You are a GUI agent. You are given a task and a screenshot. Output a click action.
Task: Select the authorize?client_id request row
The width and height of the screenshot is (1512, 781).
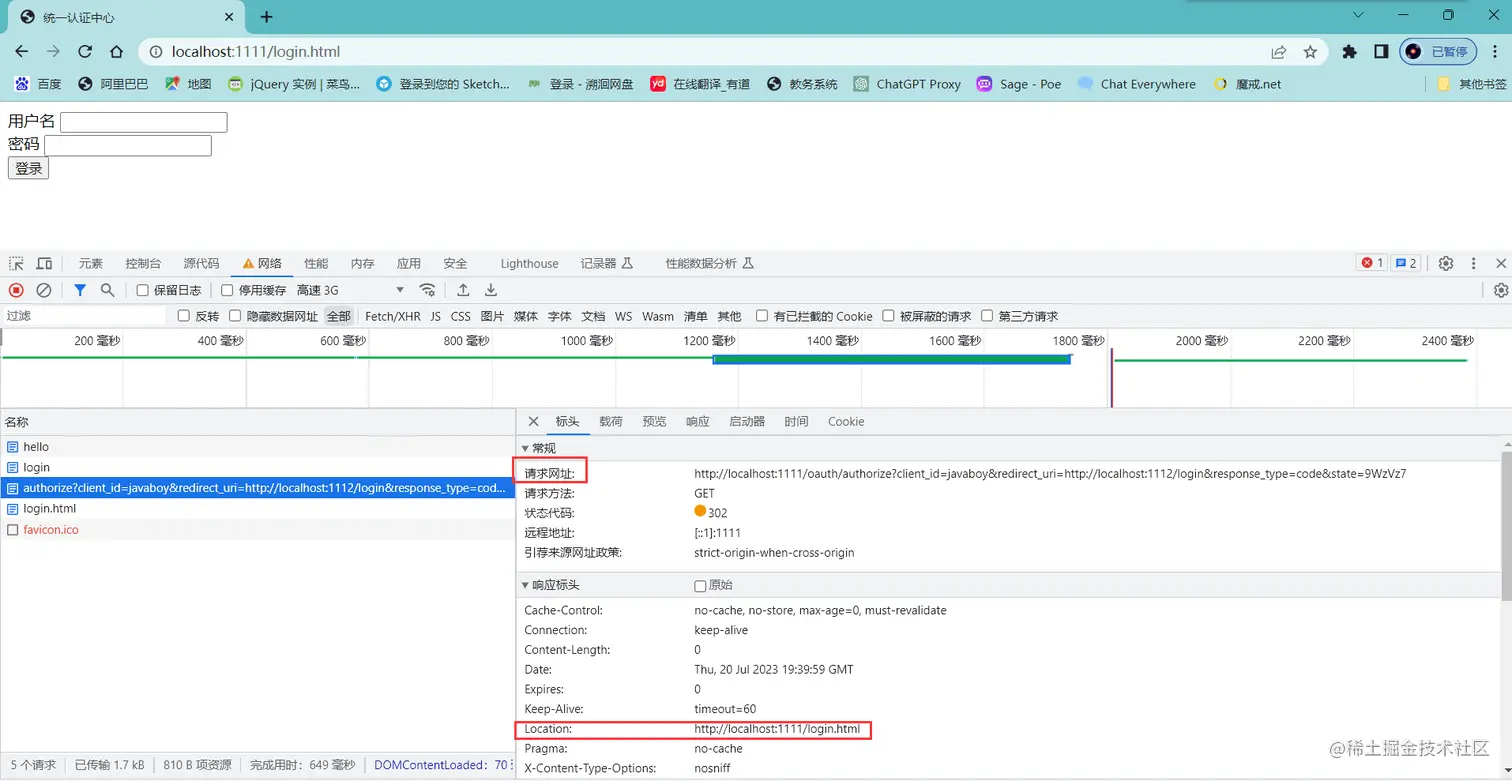click(258, 488)
